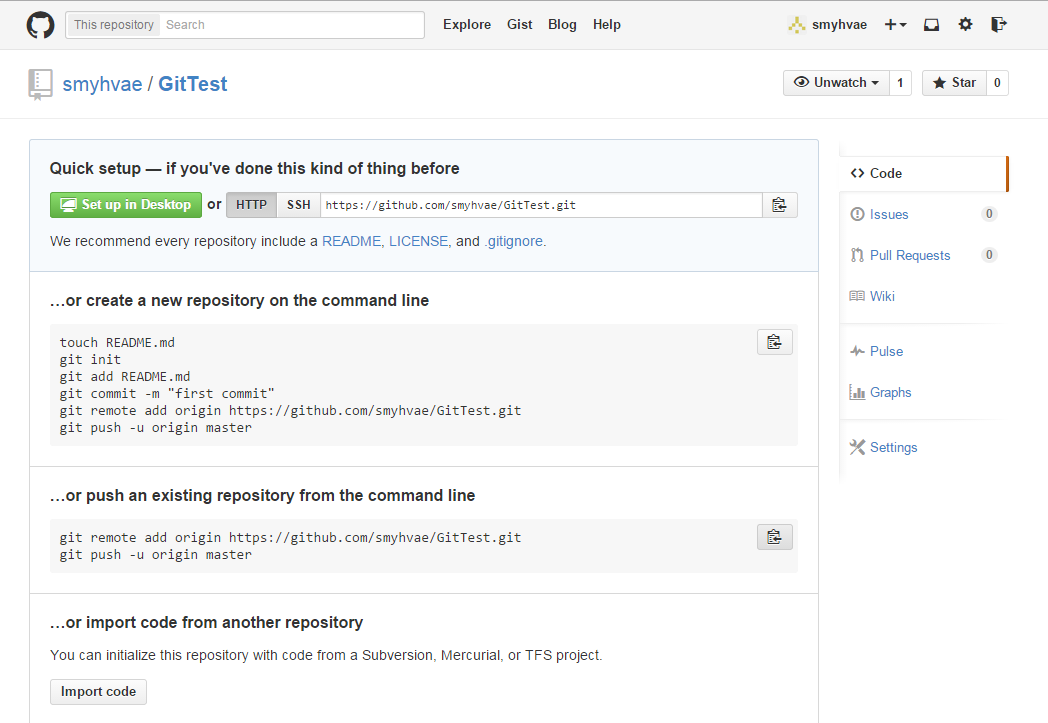Star the GitTest repository

point(954,83)
